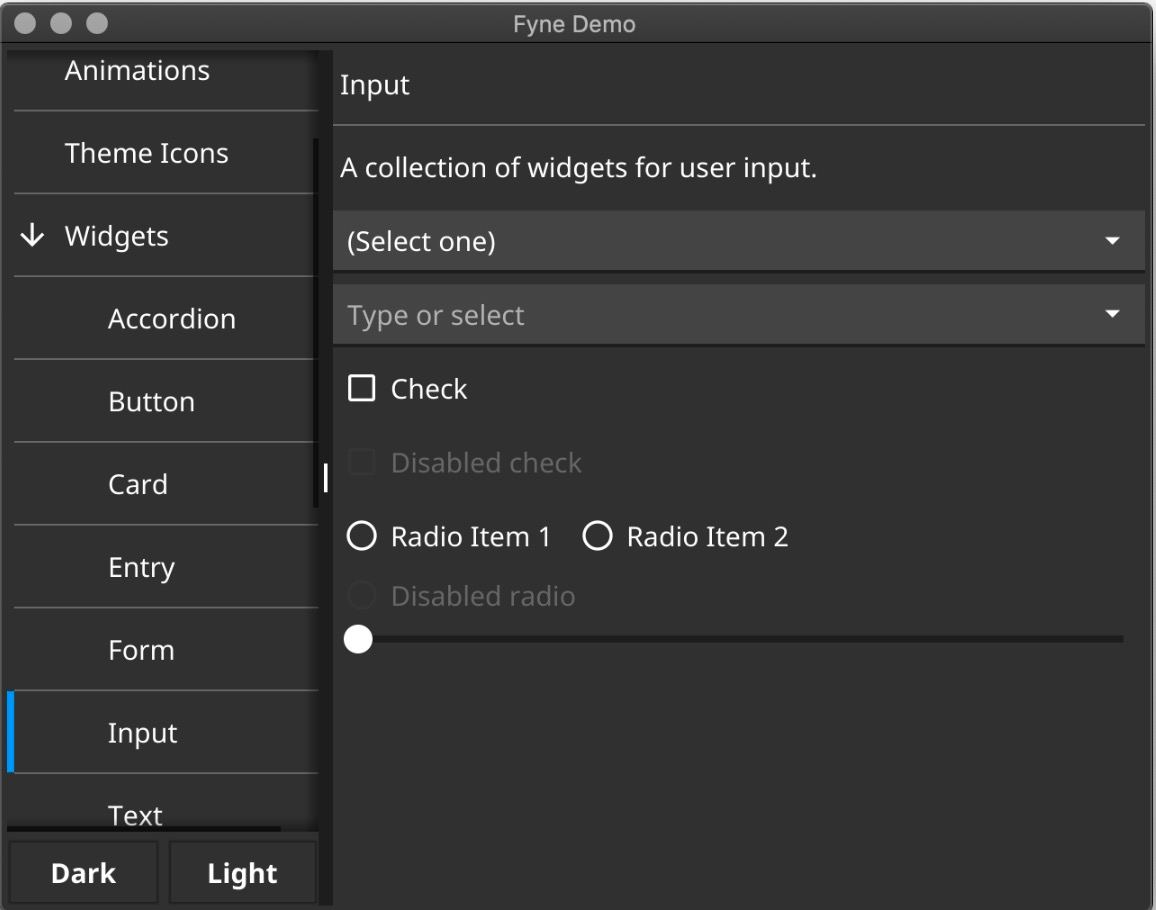Collapse the Widgets tree arrow icon
The image size is (1156, 910).
click(32, 236)
